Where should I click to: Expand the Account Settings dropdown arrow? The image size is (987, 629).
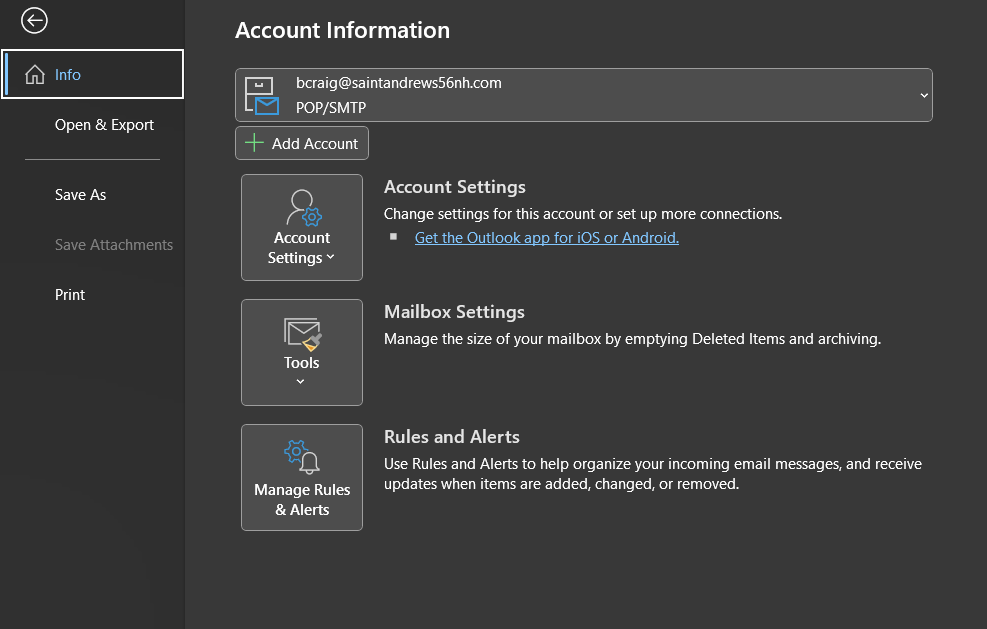coord(330,258)
